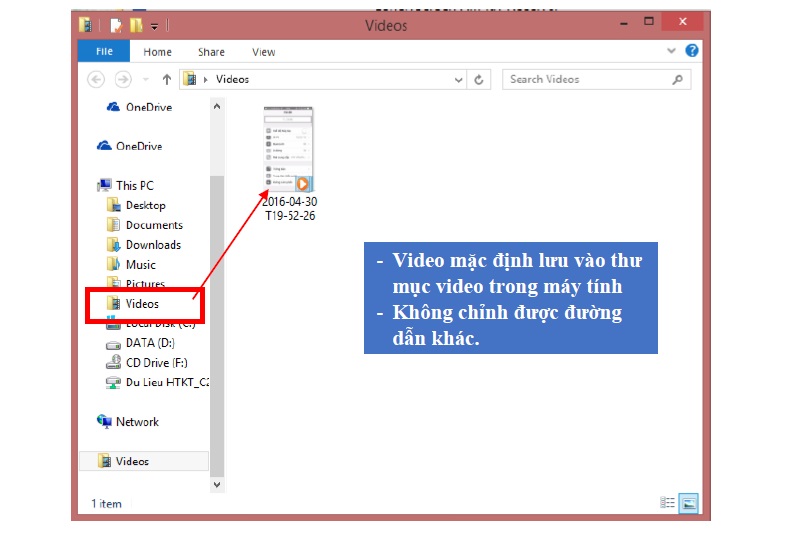The height and width of the screenshot is (533, 801).
Task: Refresh the Videos folder view
Action: [x=479, y=79]
